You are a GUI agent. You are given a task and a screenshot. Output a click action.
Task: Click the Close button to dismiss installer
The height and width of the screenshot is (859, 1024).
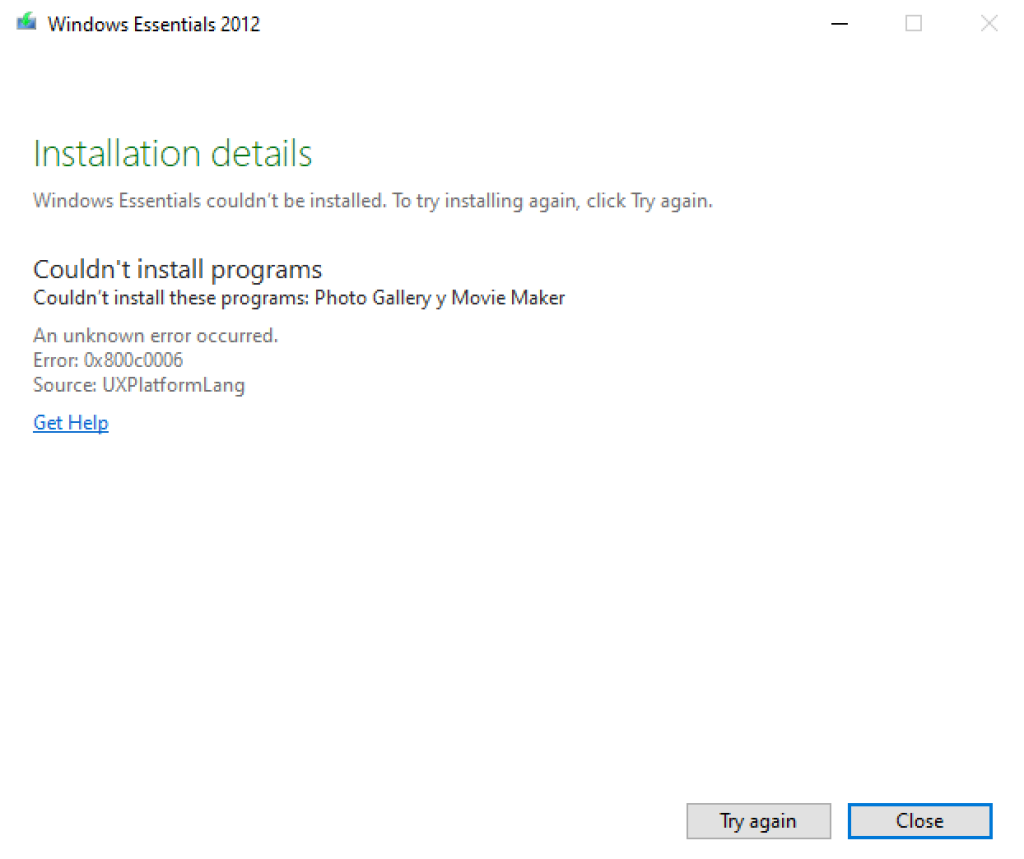pos(919,820)
